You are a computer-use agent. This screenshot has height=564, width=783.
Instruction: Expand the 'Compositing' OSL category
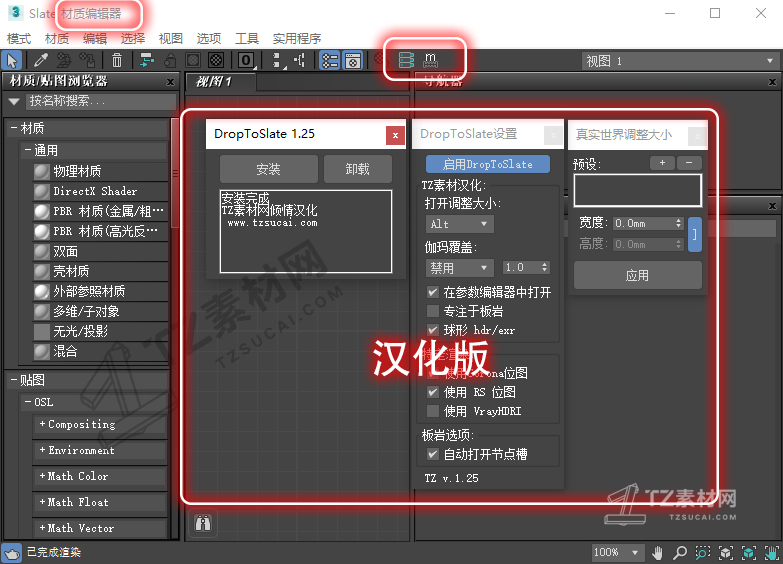(x=42, y=424)
